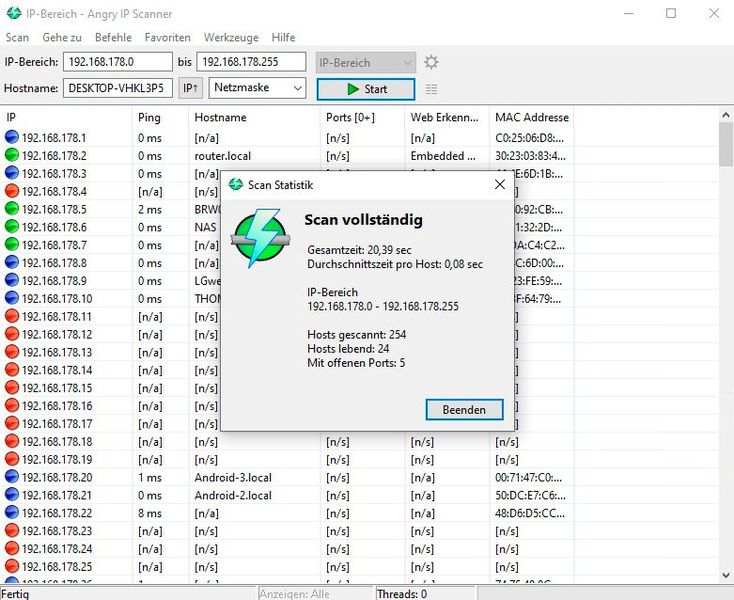Click the blue status icon for 192.168.178.9
The height and width of the screenshot is (600, 734).
(x=12, y=280)
